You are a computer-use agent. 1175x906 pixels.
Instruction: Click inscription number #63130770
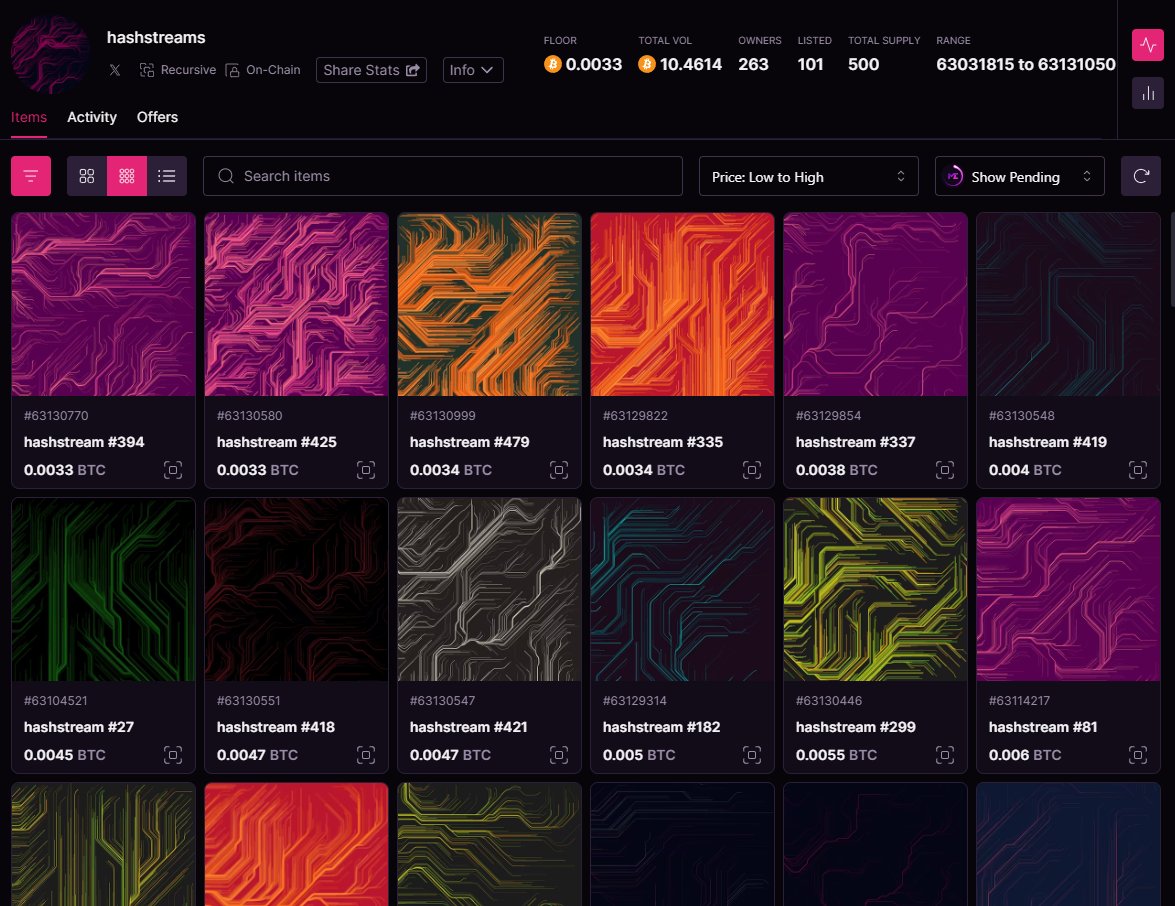click(x=56, y=415)
